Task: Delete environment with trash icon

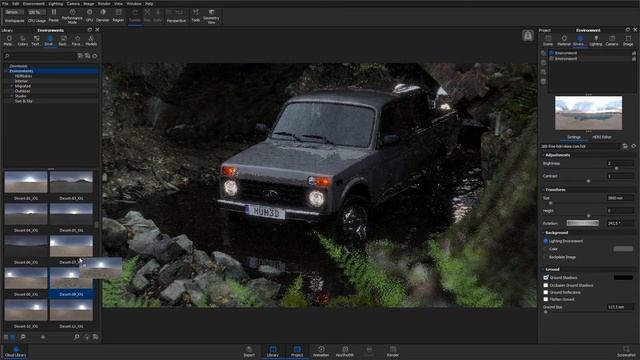Action: point(543,81)
